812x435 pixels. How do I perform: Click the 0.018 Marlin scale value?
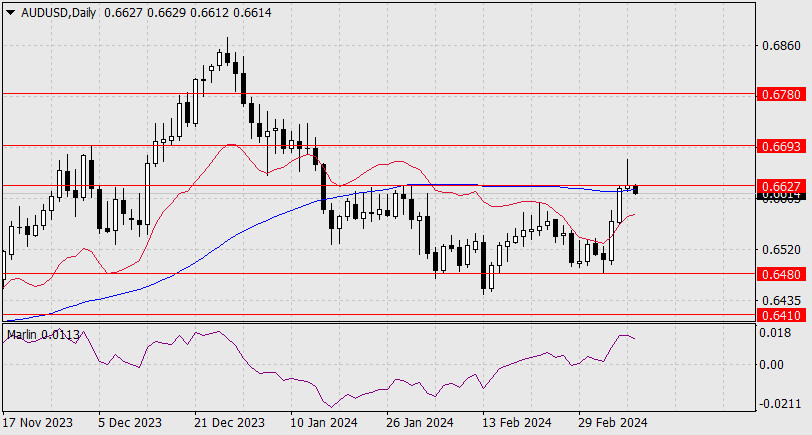(776, 333)
